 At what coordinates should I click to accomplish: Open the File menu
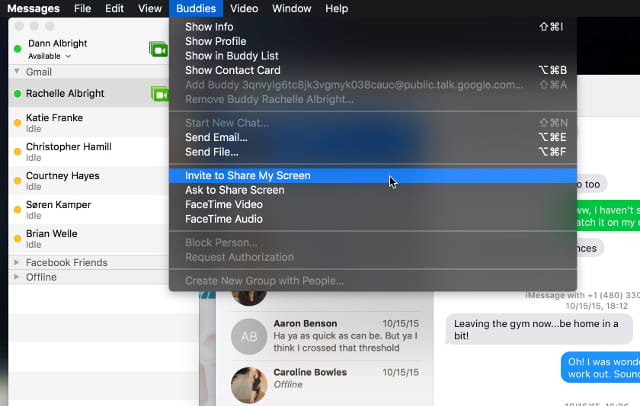[82, 8]
